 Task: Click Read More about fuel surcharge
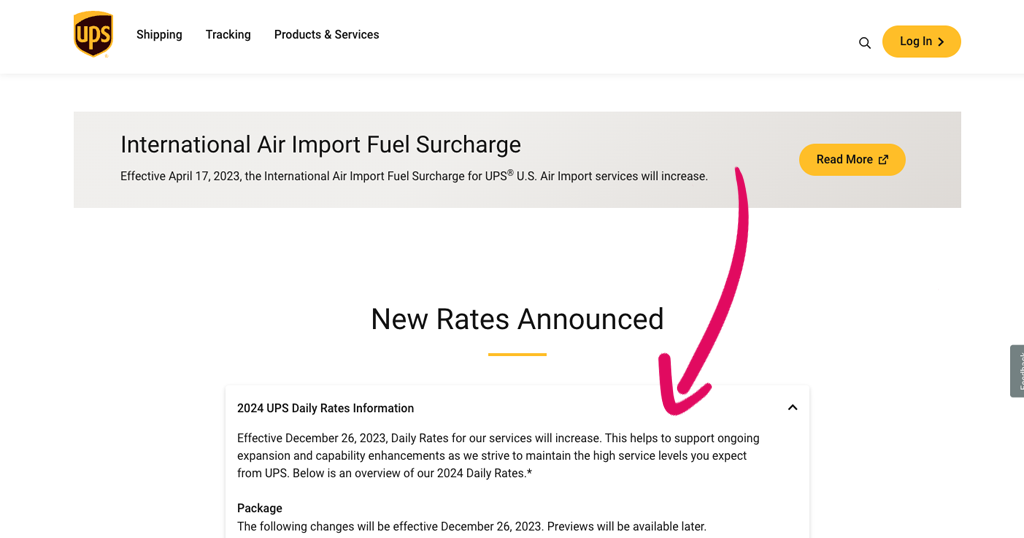pos(852,159)
